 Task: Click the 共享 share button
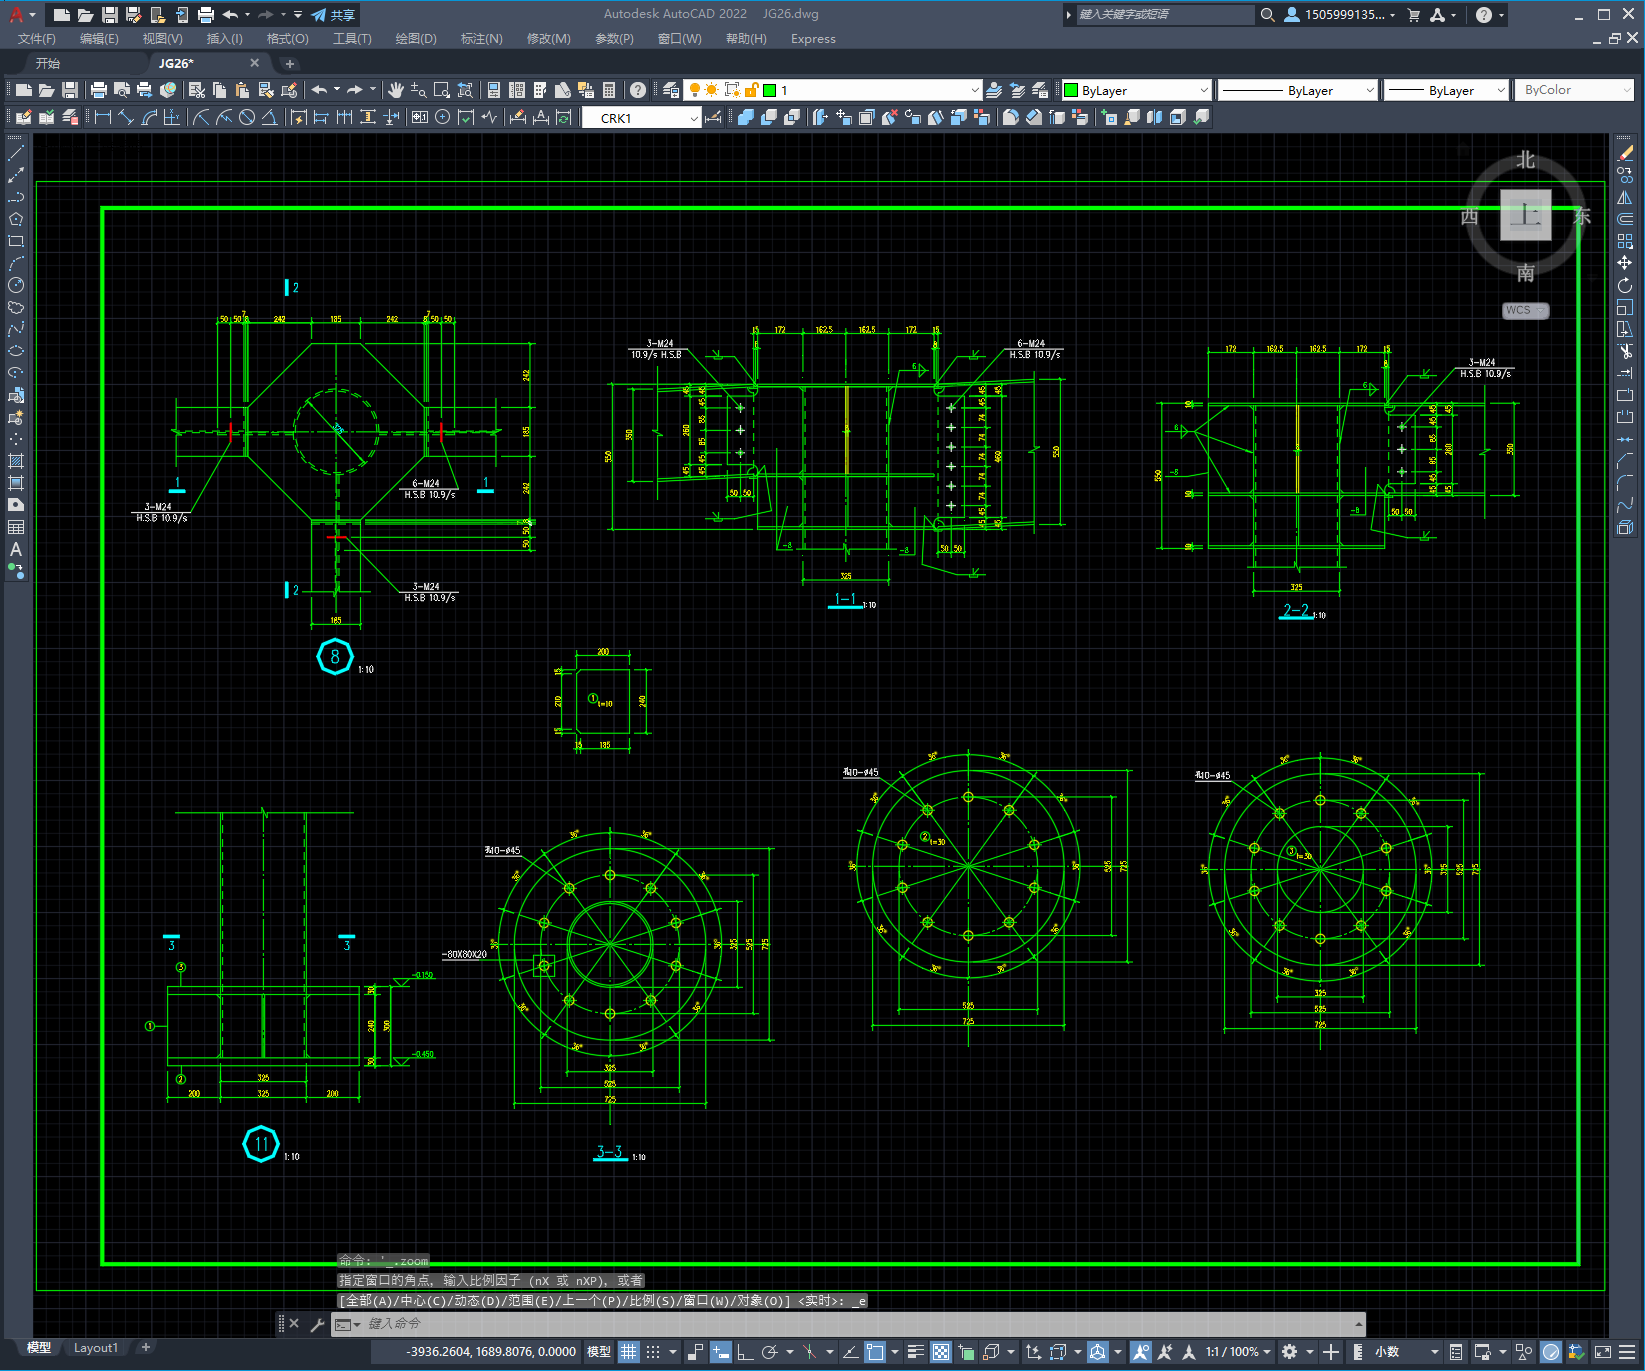[x=334, y=15]
